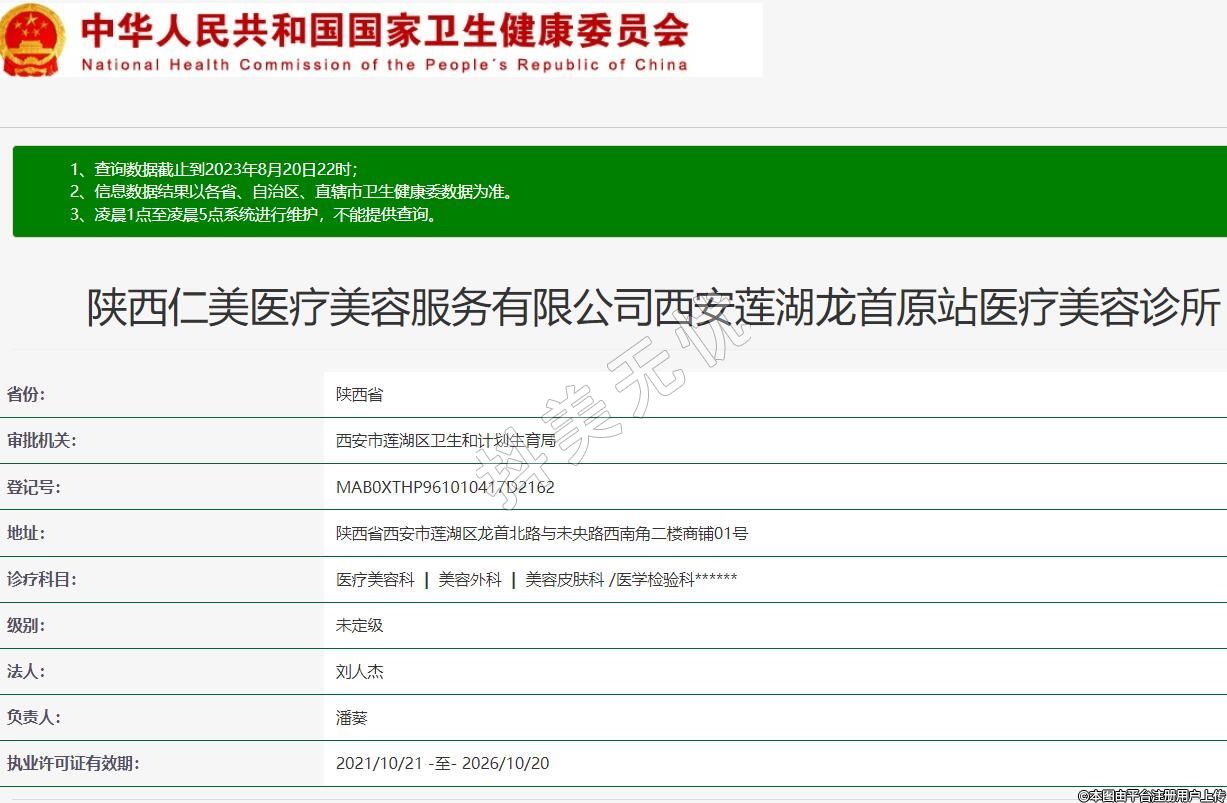1227x803 pixels.
Task: Click the address value 陕西省西安市莲湖区龙首北路
Action: [x=541, y=533]
